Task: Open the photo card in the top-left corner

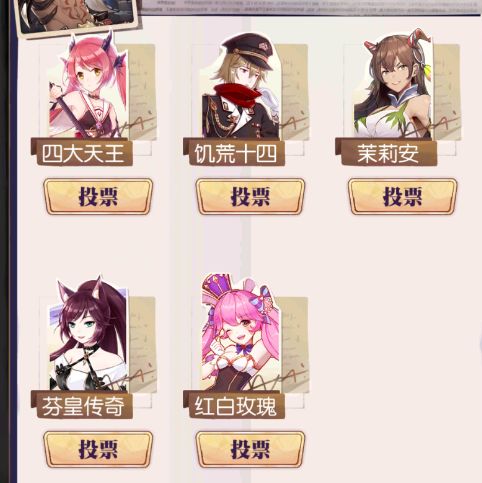Action: 78,16
